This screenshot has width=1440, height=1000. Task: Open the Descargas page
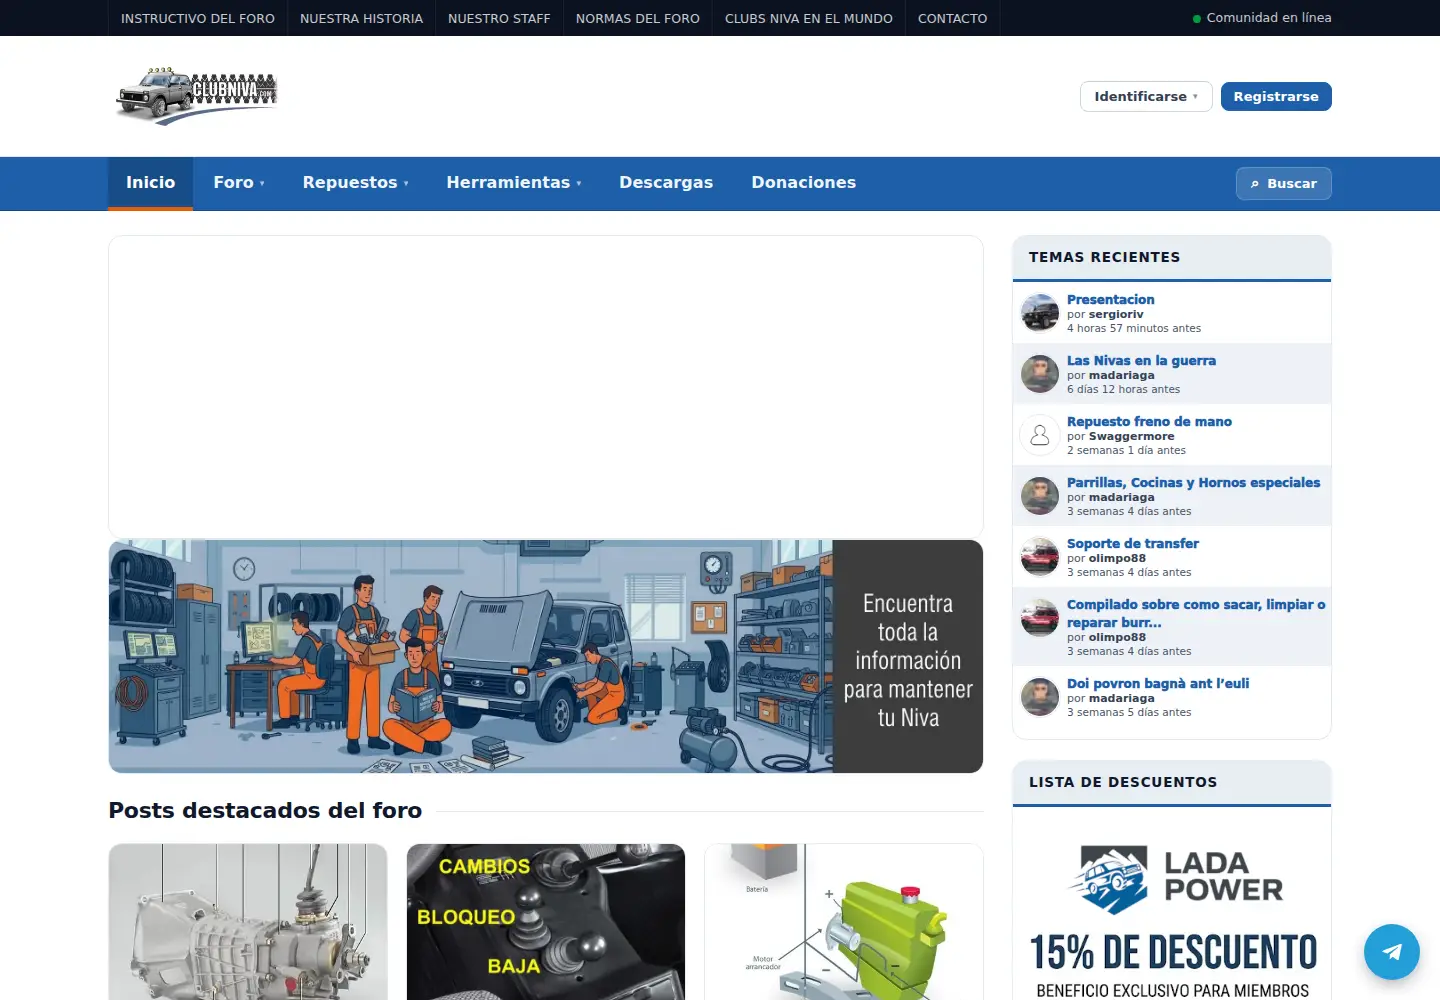point(666,183)
